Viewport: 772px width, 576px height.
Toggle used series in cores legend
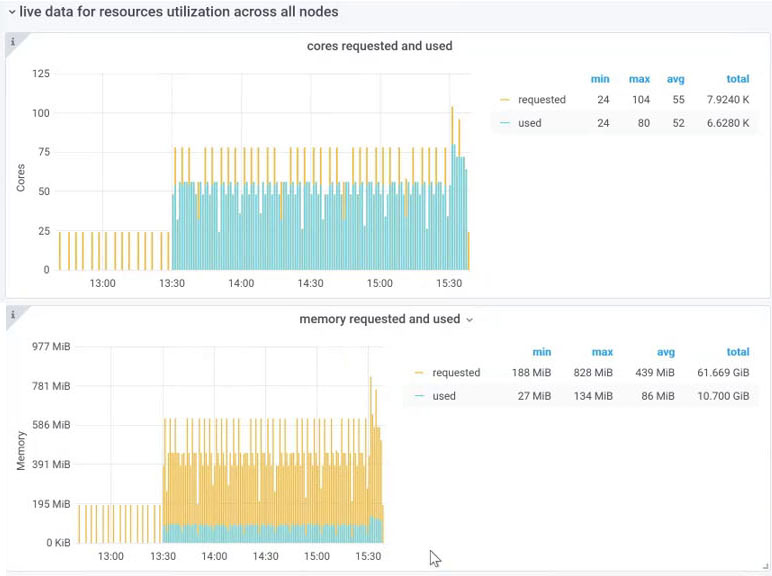529,123
